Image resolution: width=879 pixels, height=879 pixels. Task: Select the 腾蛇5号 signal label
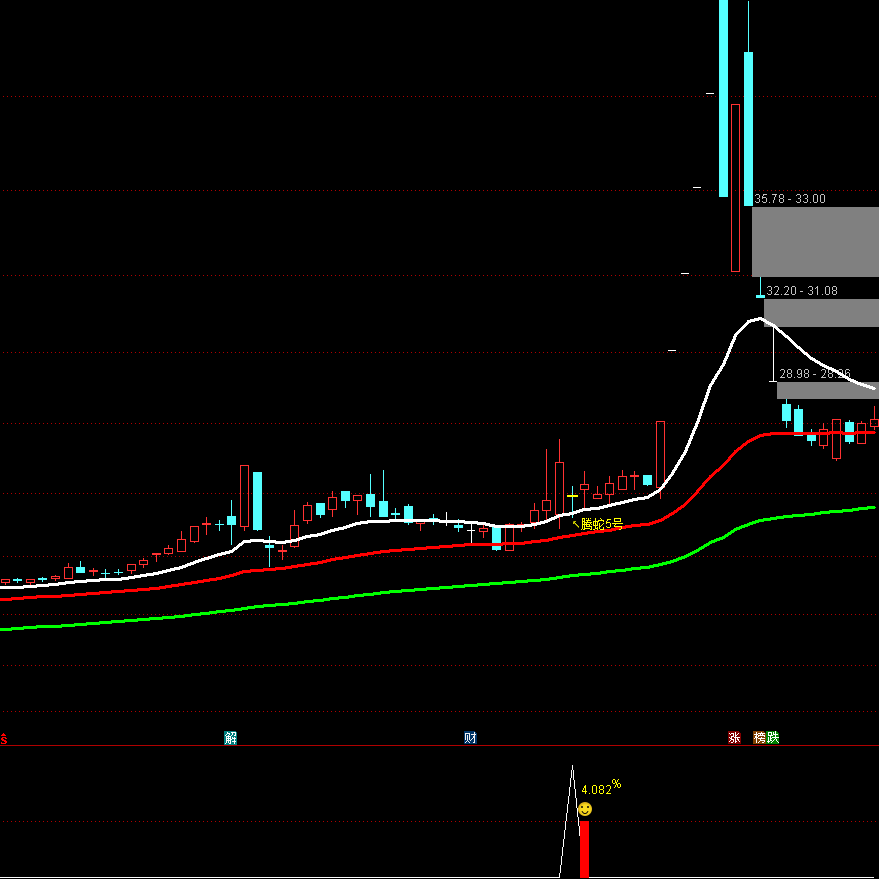coord(602,524)
